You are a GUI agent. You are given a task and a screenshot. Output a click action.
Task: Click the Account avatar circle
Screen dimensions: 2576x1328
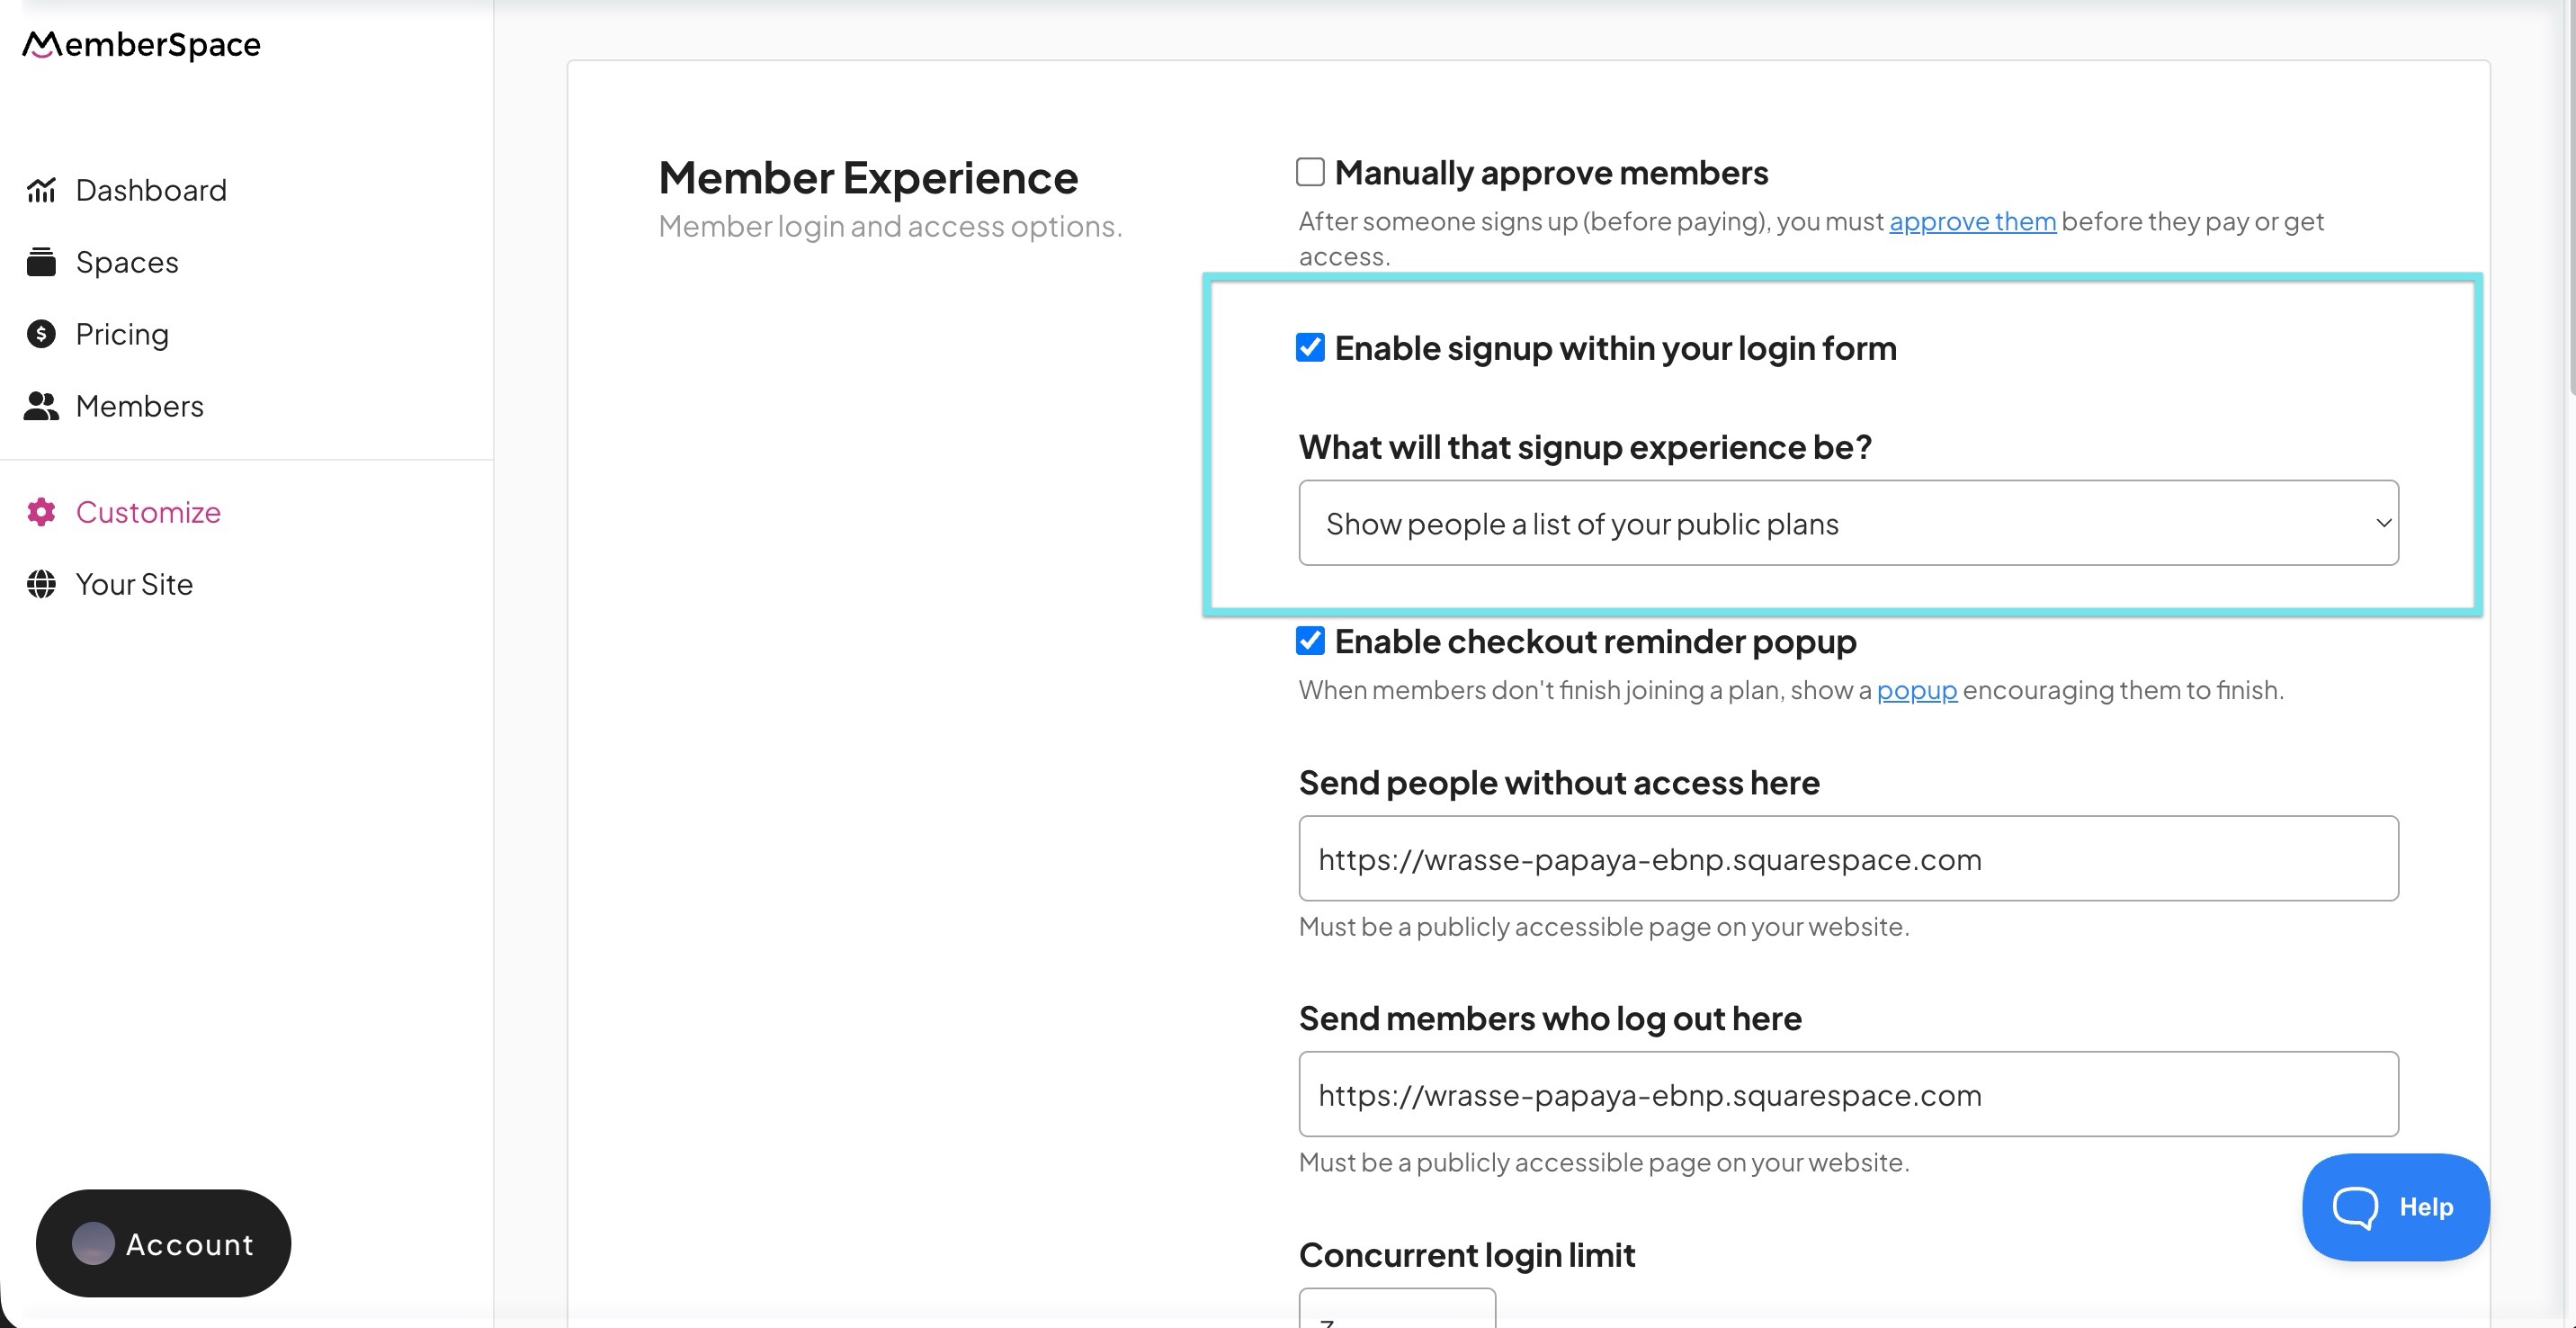point(93,1243)
